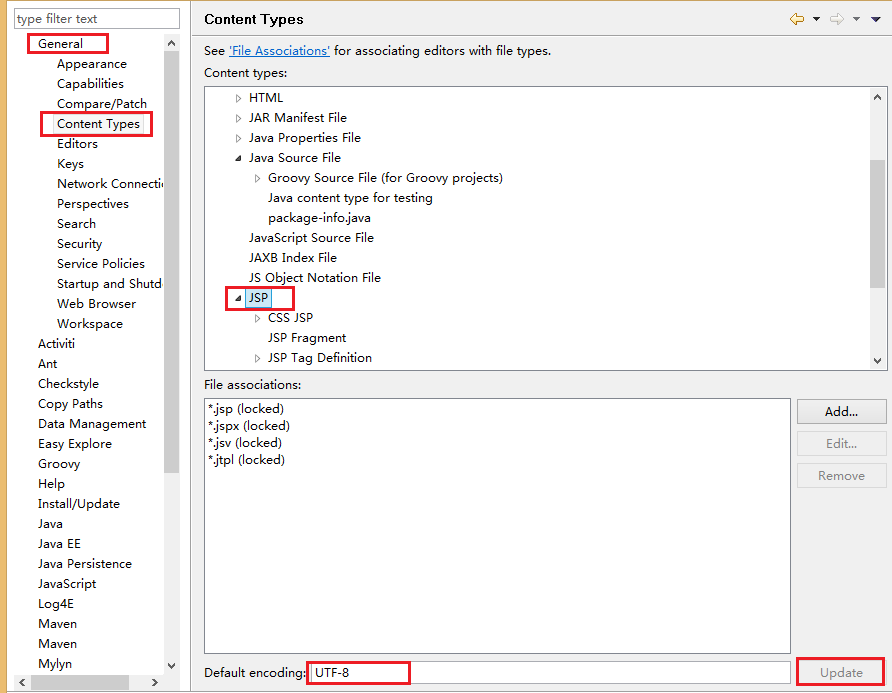Select Activiti in preferences tree
Screen dimensions: 892x693
pyautogui.click(x=56, y=344)
